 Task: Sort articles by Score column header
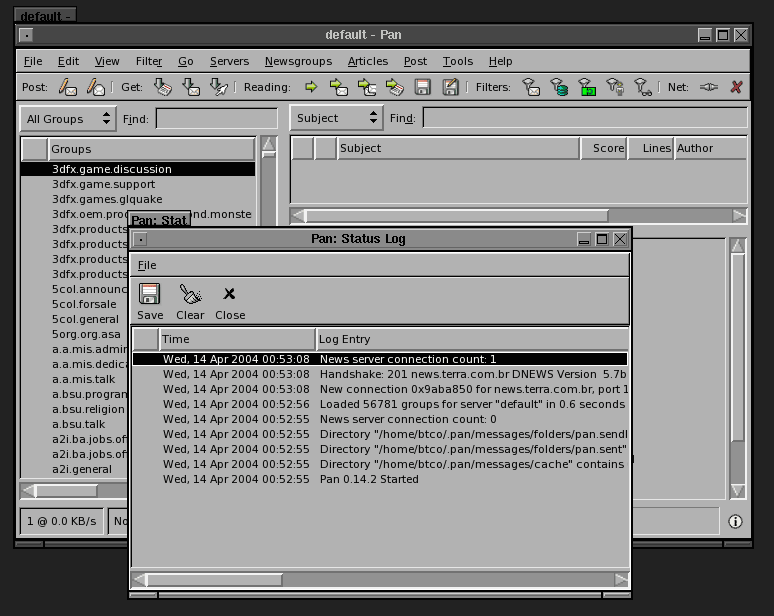click(x=604, y=148)
